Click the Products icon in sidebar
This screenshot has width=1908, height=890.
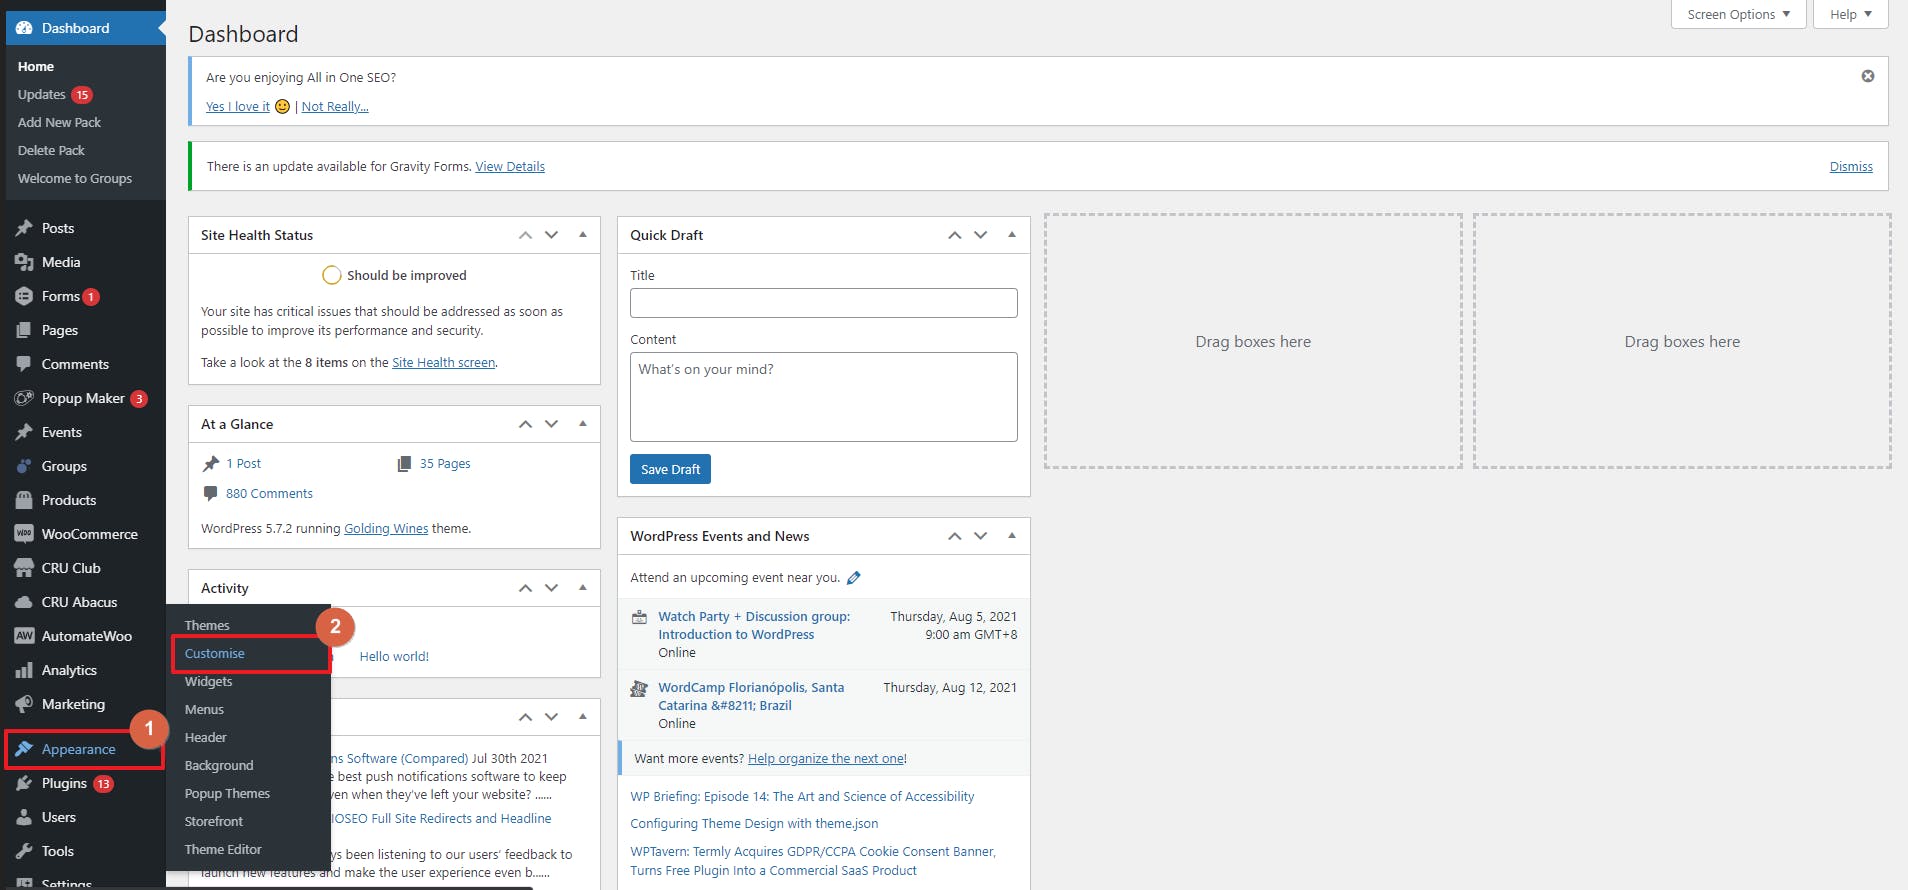point(24,500)
